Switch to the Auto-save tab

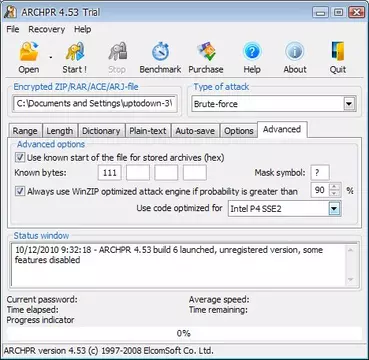click(195, 131)
